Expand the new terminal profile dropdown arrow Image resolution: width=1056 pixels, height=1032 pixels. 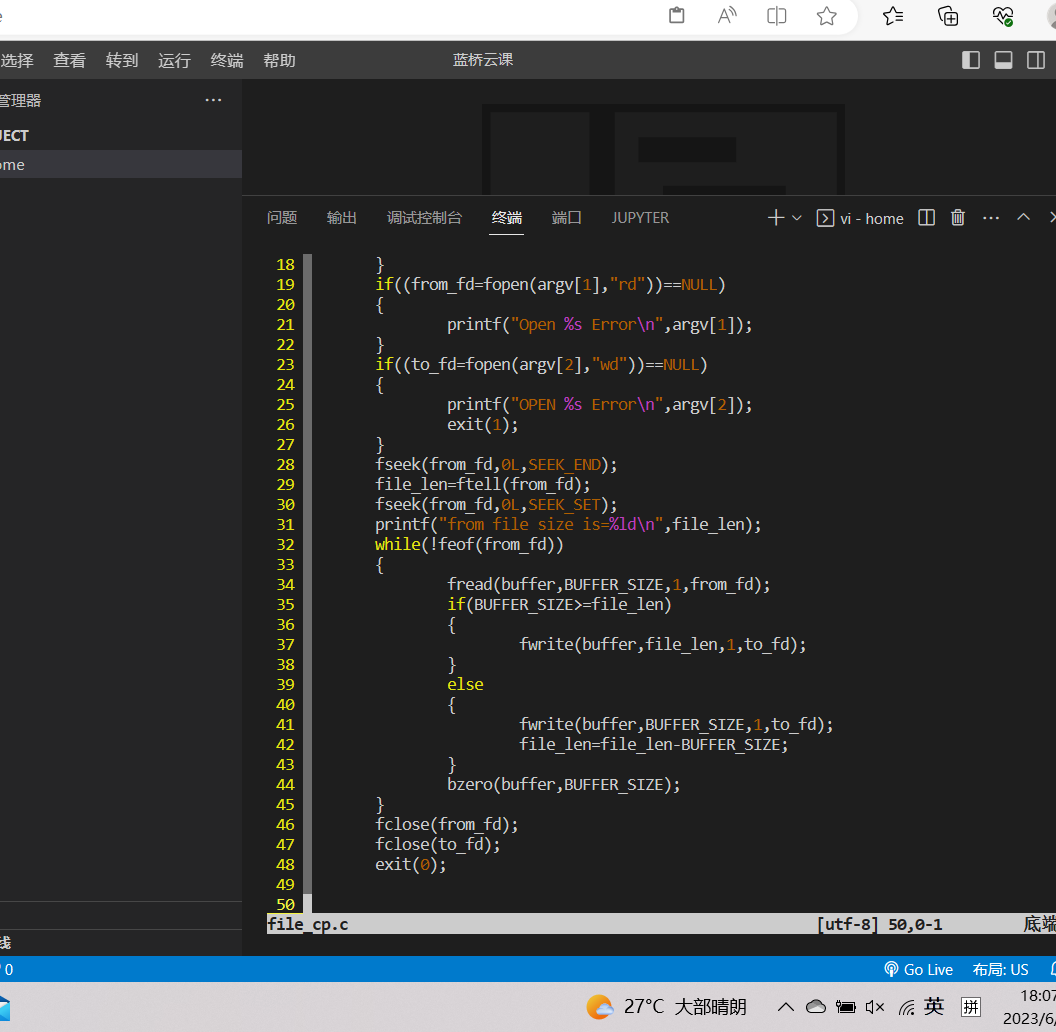797,218
